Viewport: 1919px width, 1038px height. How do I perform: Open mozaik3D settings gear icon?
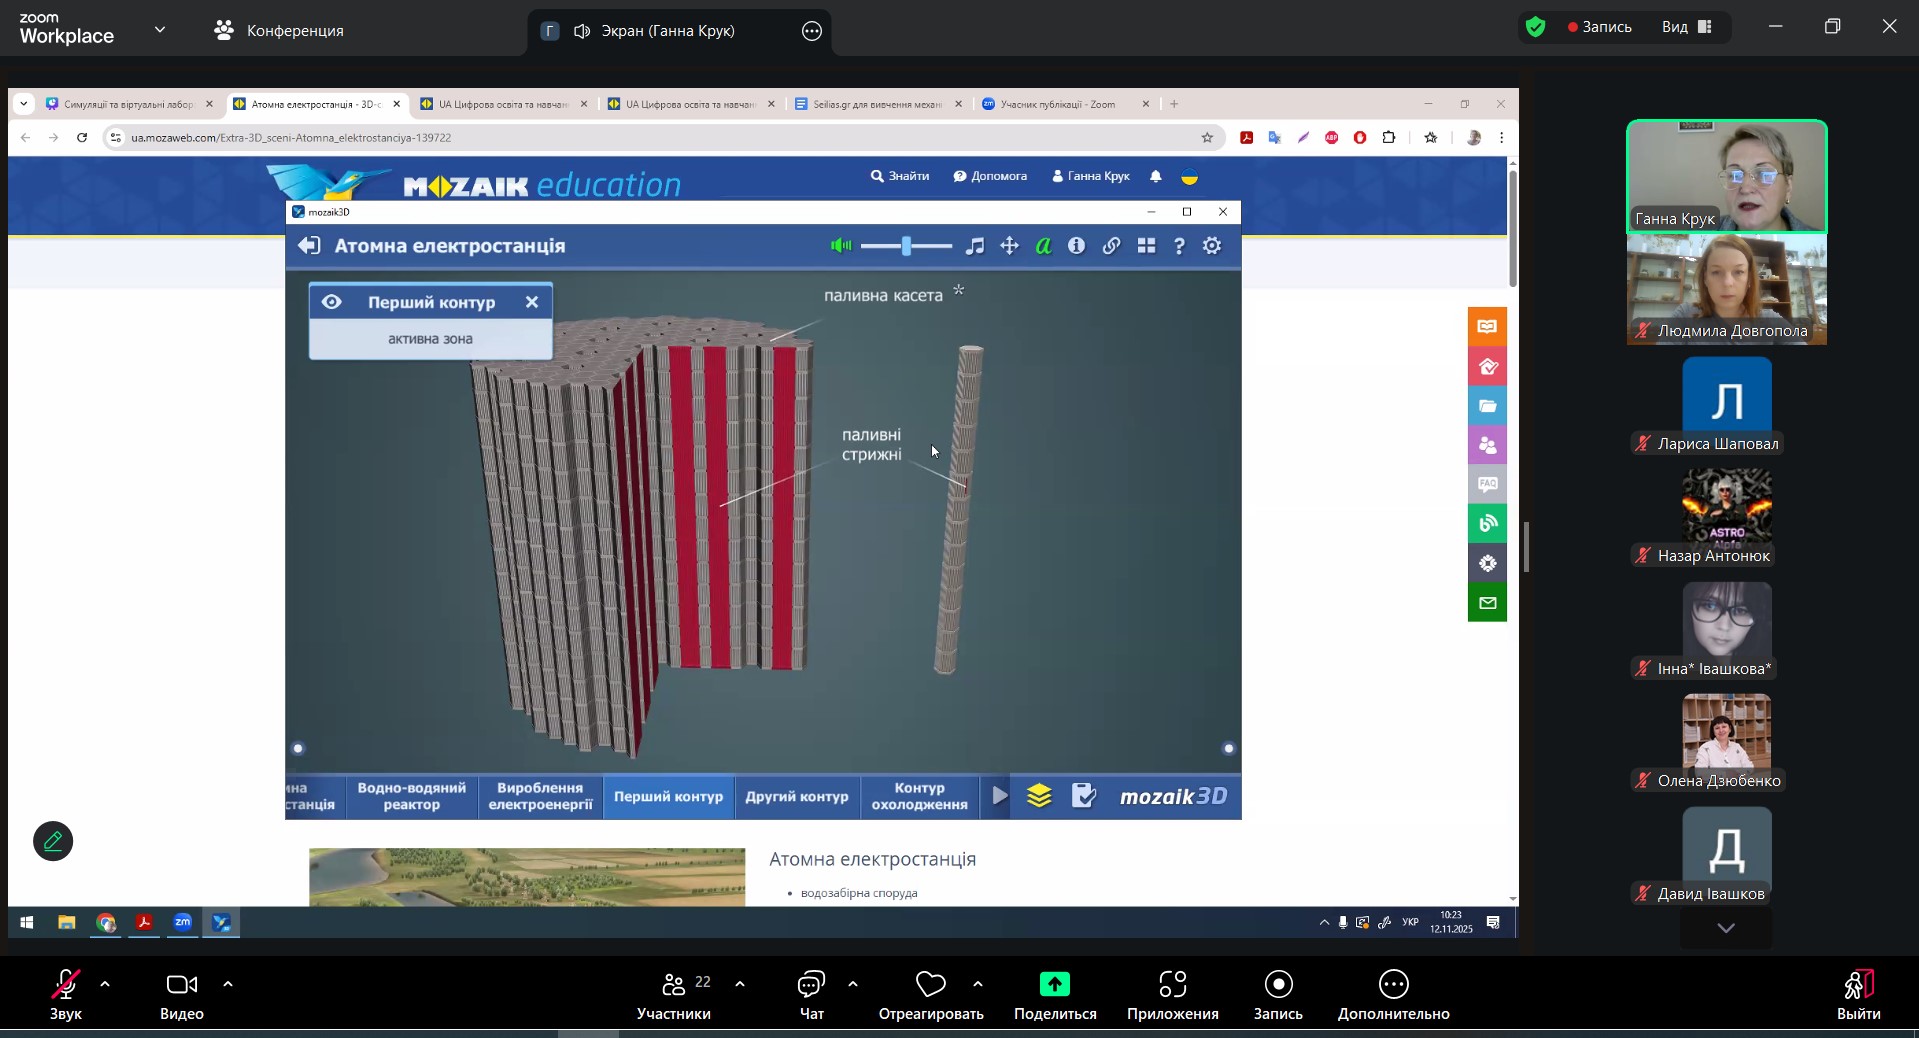(x=1212, y=246)
